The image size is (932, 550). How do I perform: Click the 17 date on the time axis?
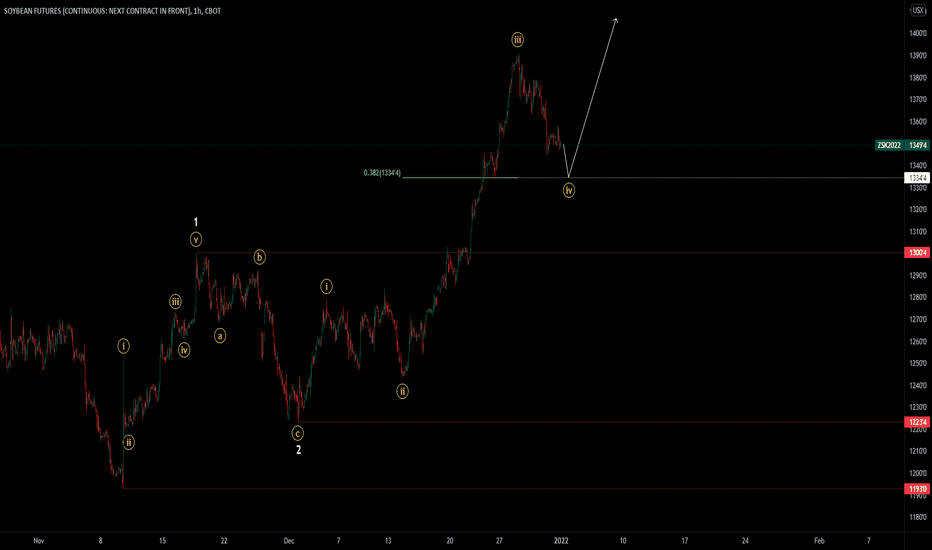click(x=685, y=540)
